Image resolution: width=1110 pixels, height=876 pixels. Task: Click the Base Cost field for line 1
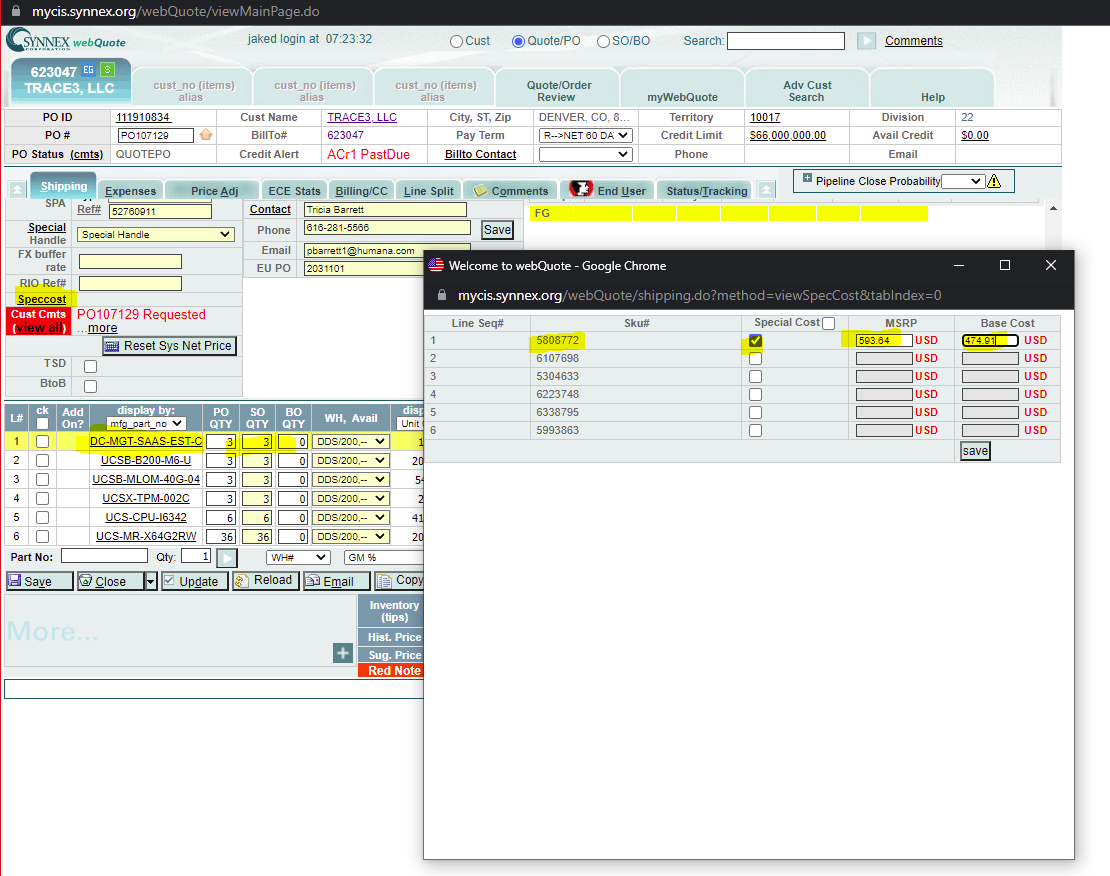point(990,341)
